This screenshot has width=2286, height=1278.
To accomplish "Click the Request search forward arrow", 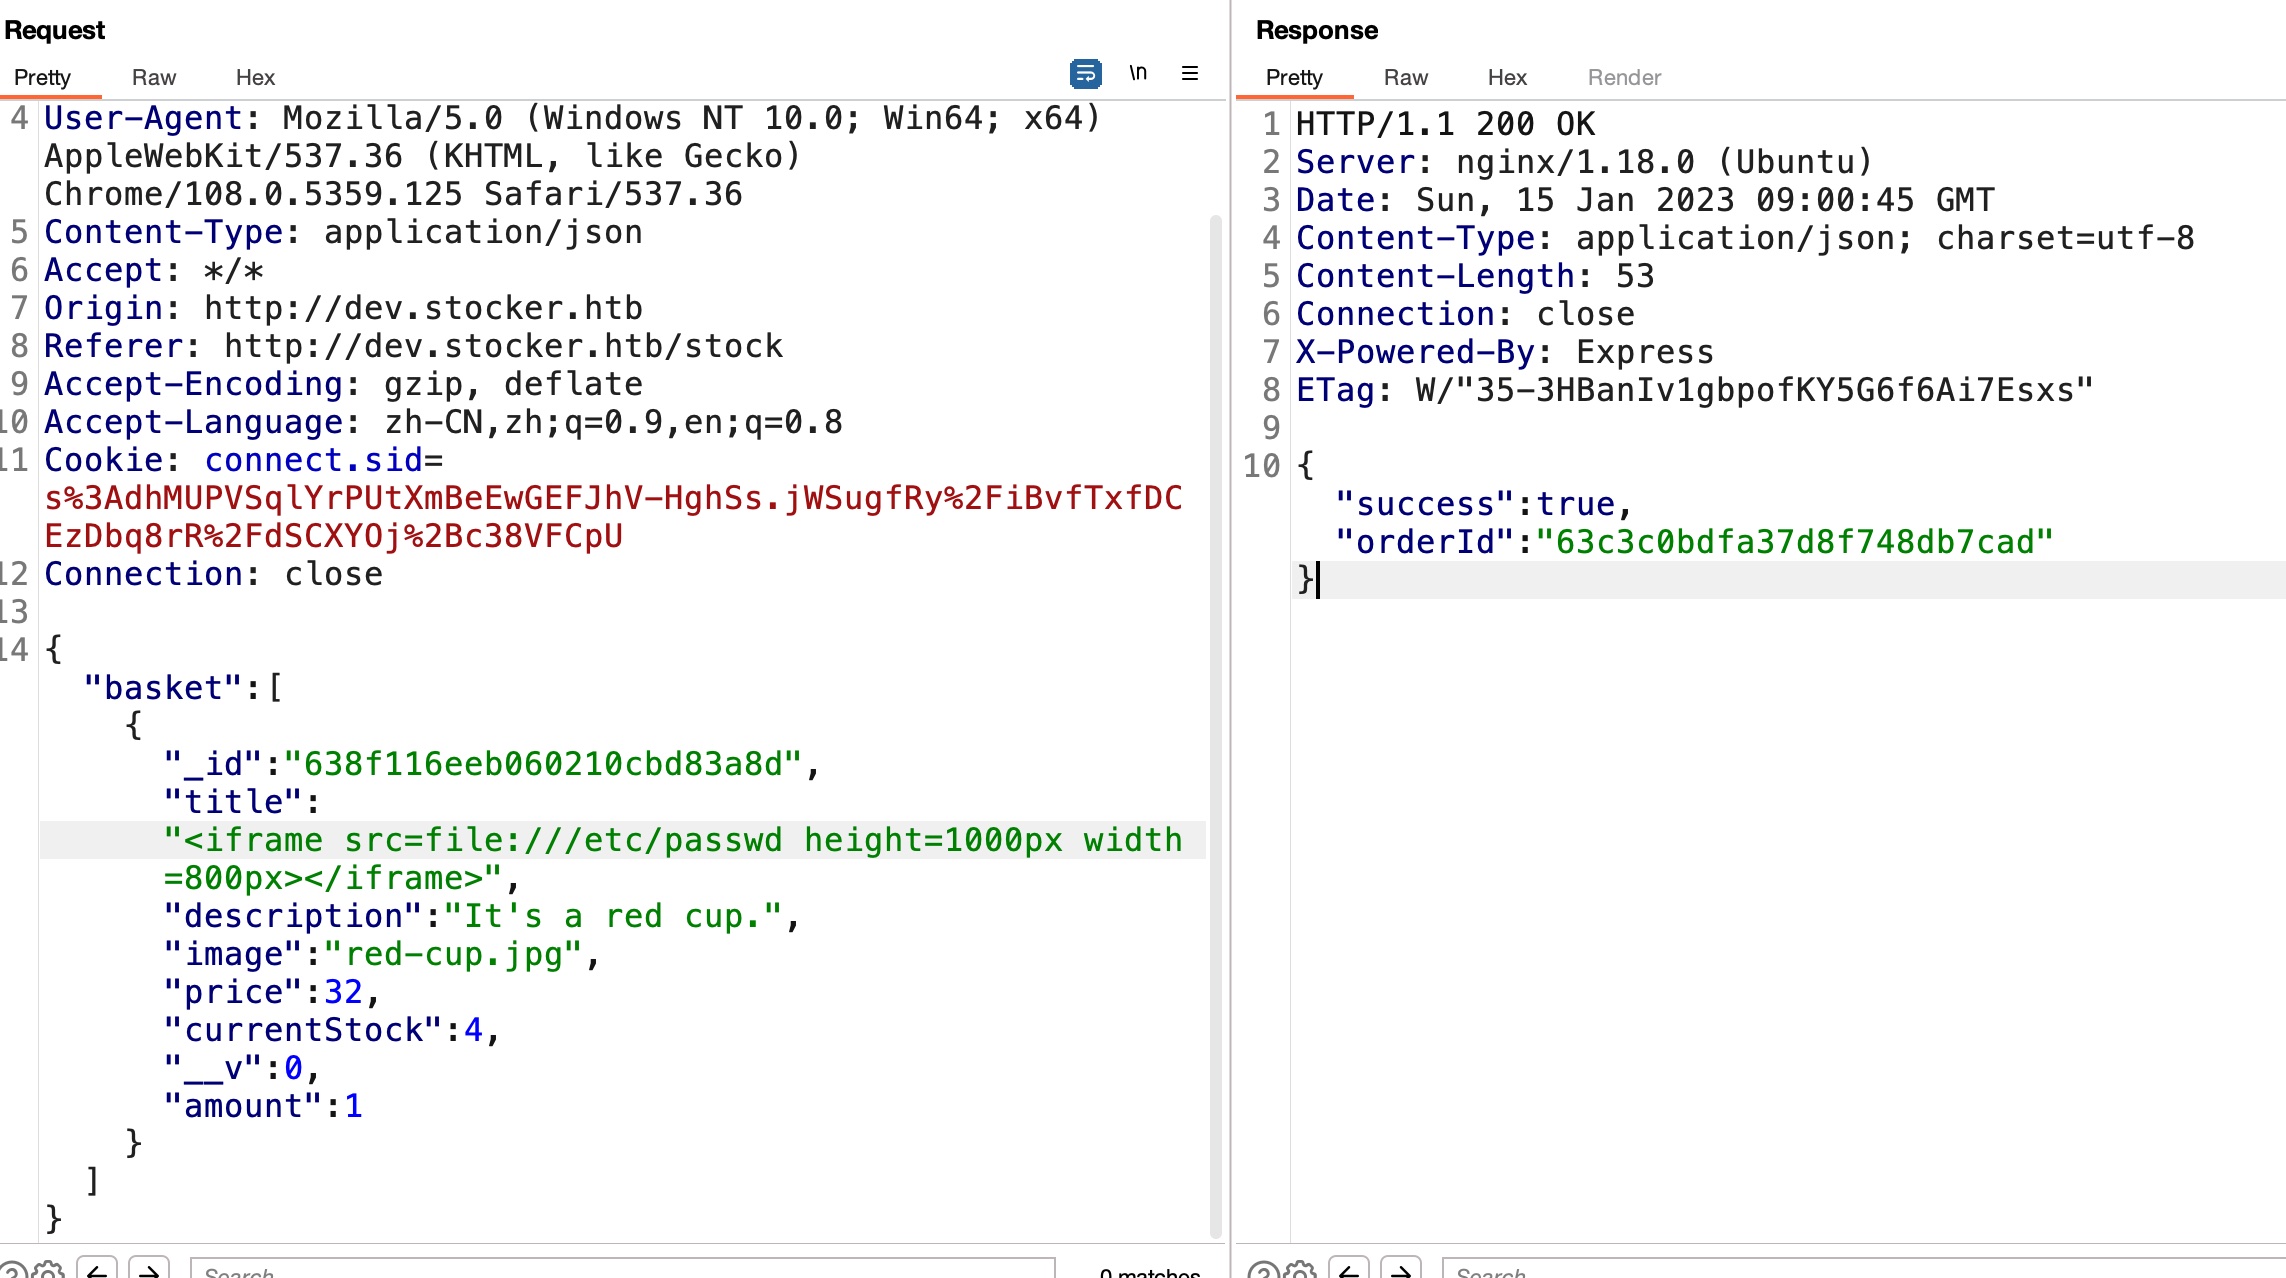I will tap(149, 1271).
